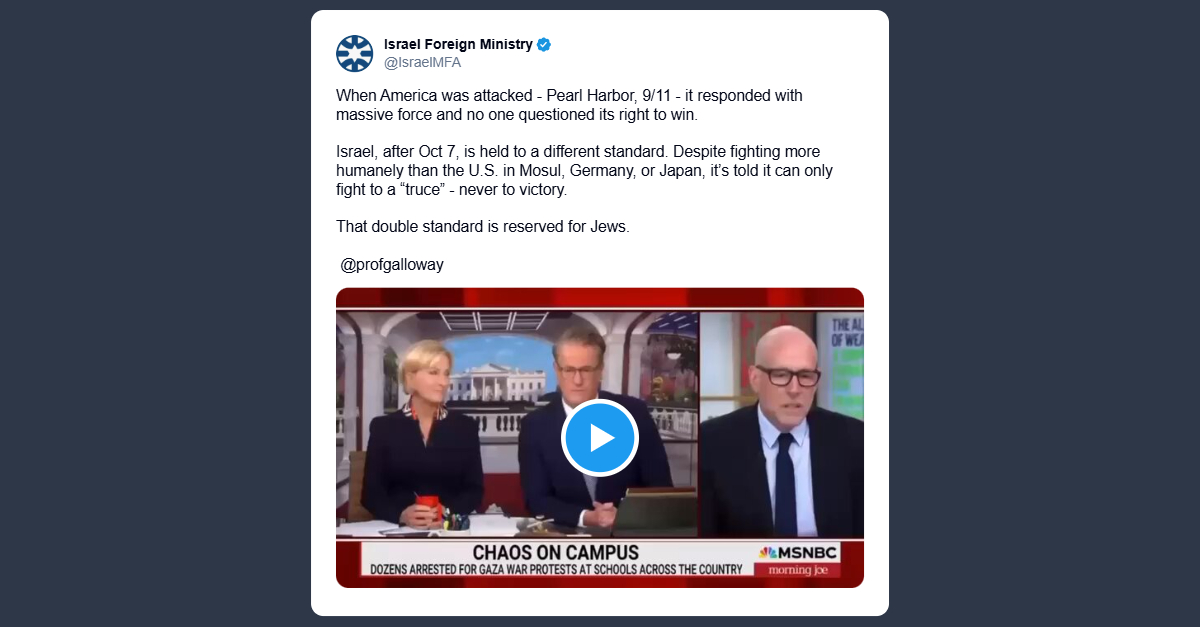Click the morning joe show logo
Screen dimensions: 1200x627
(x=797, y=570)
